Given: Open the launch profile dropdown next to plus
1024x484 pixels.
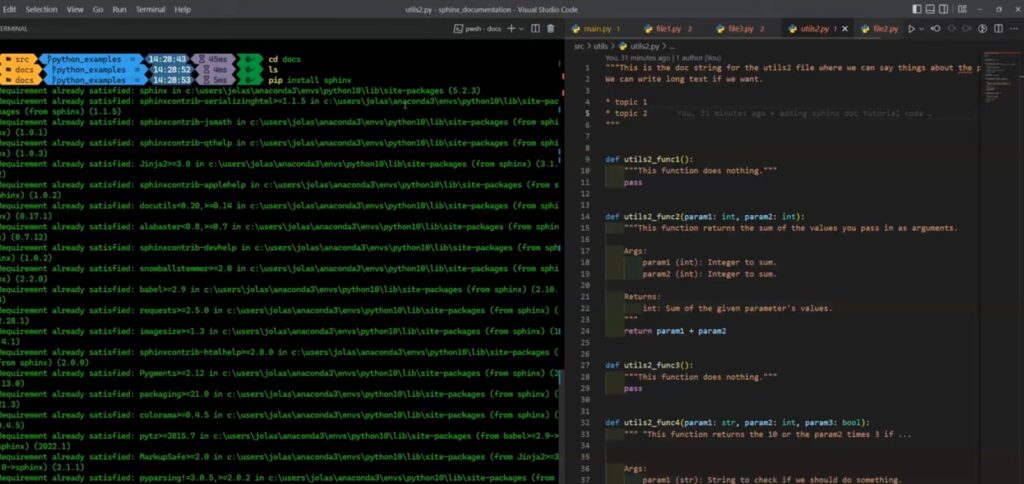Looking at the screenshot, I should click(x=521, y=29).
